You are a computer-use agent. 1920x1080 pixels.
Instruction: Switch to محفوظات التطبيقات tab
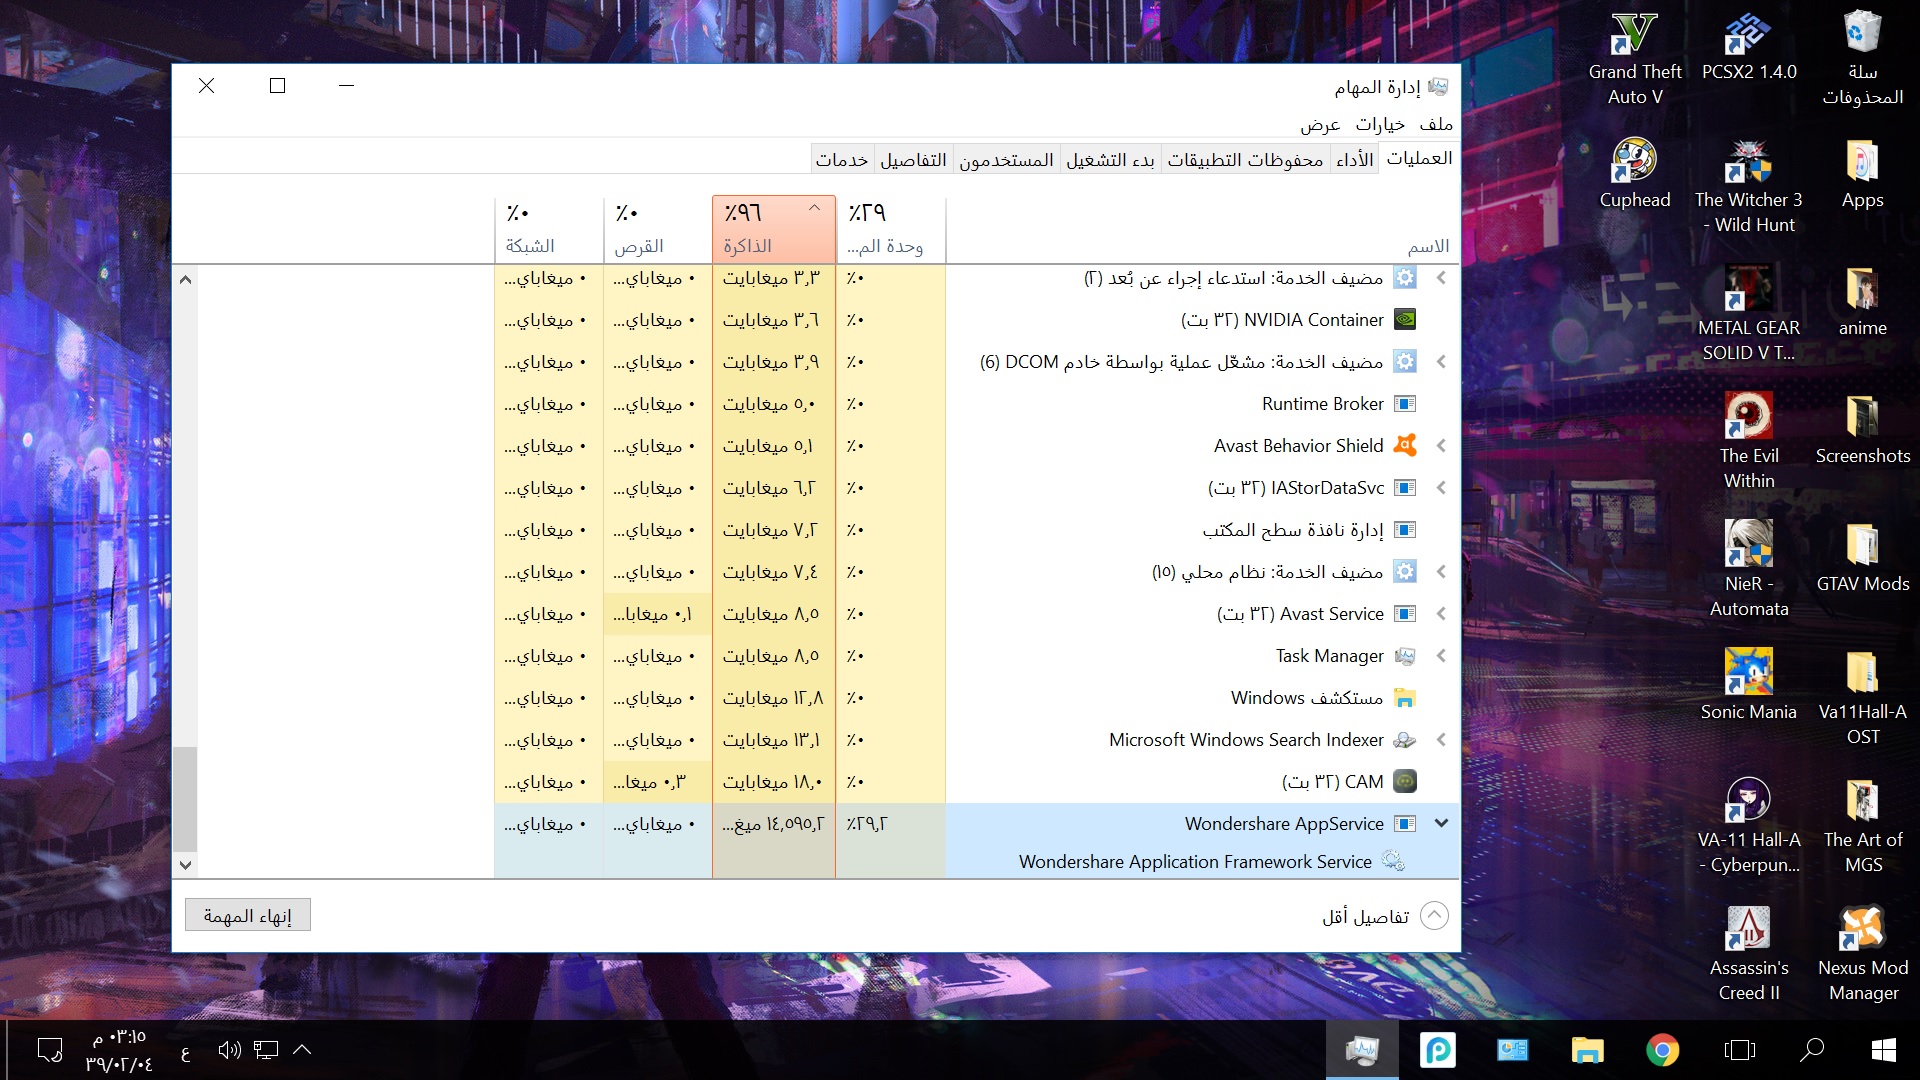(1245, 160)
